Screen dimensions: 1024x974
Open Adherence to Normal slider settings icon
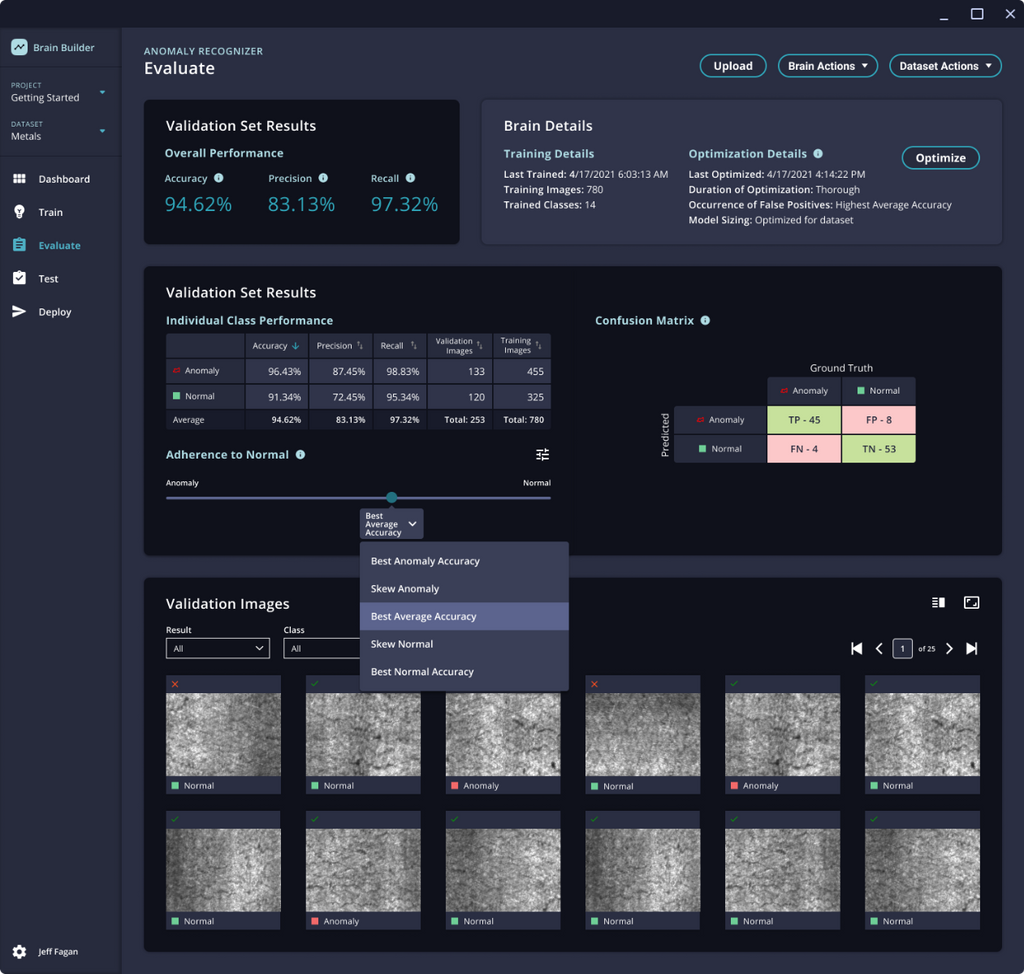pyautogui.click(x=542, y=455)
